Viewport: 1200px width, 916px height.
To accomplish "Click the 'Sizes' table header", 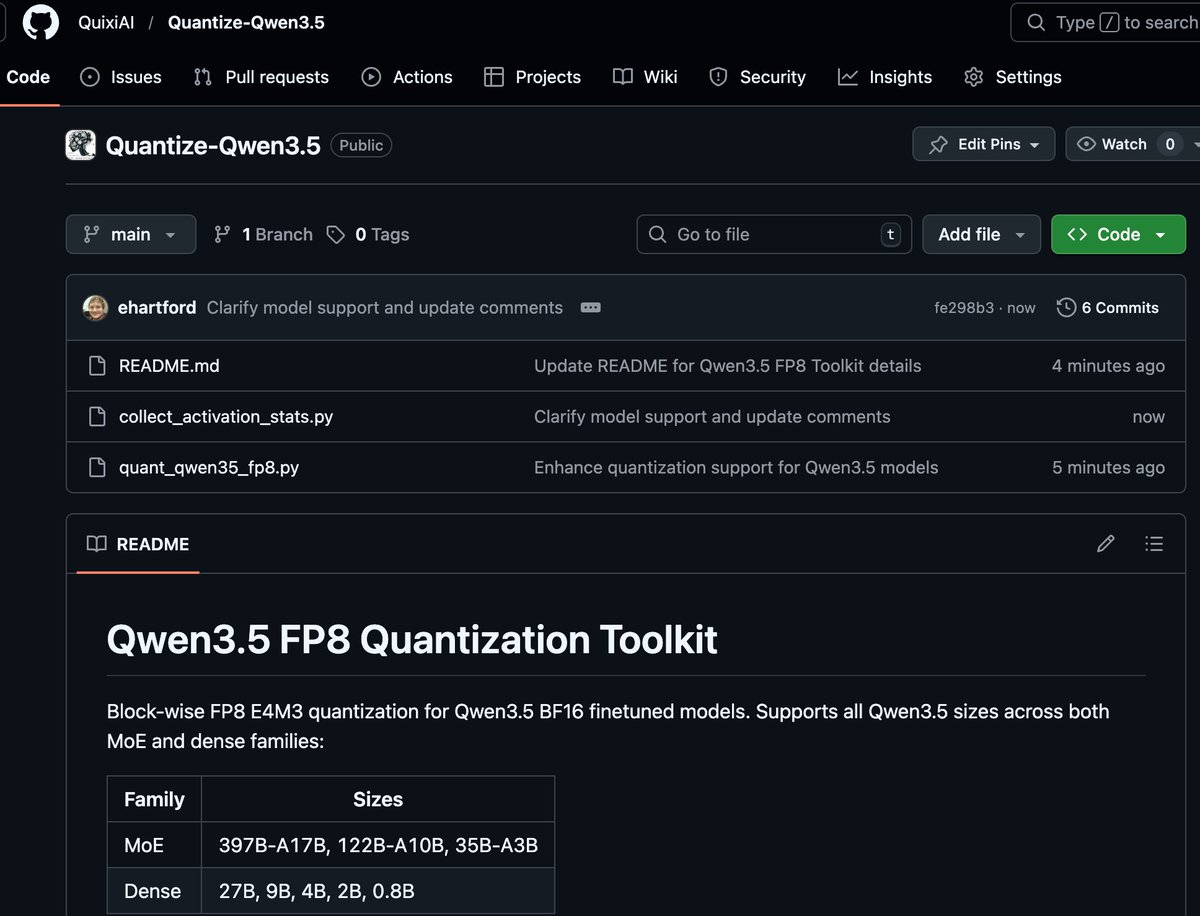I will click(378, 799).
